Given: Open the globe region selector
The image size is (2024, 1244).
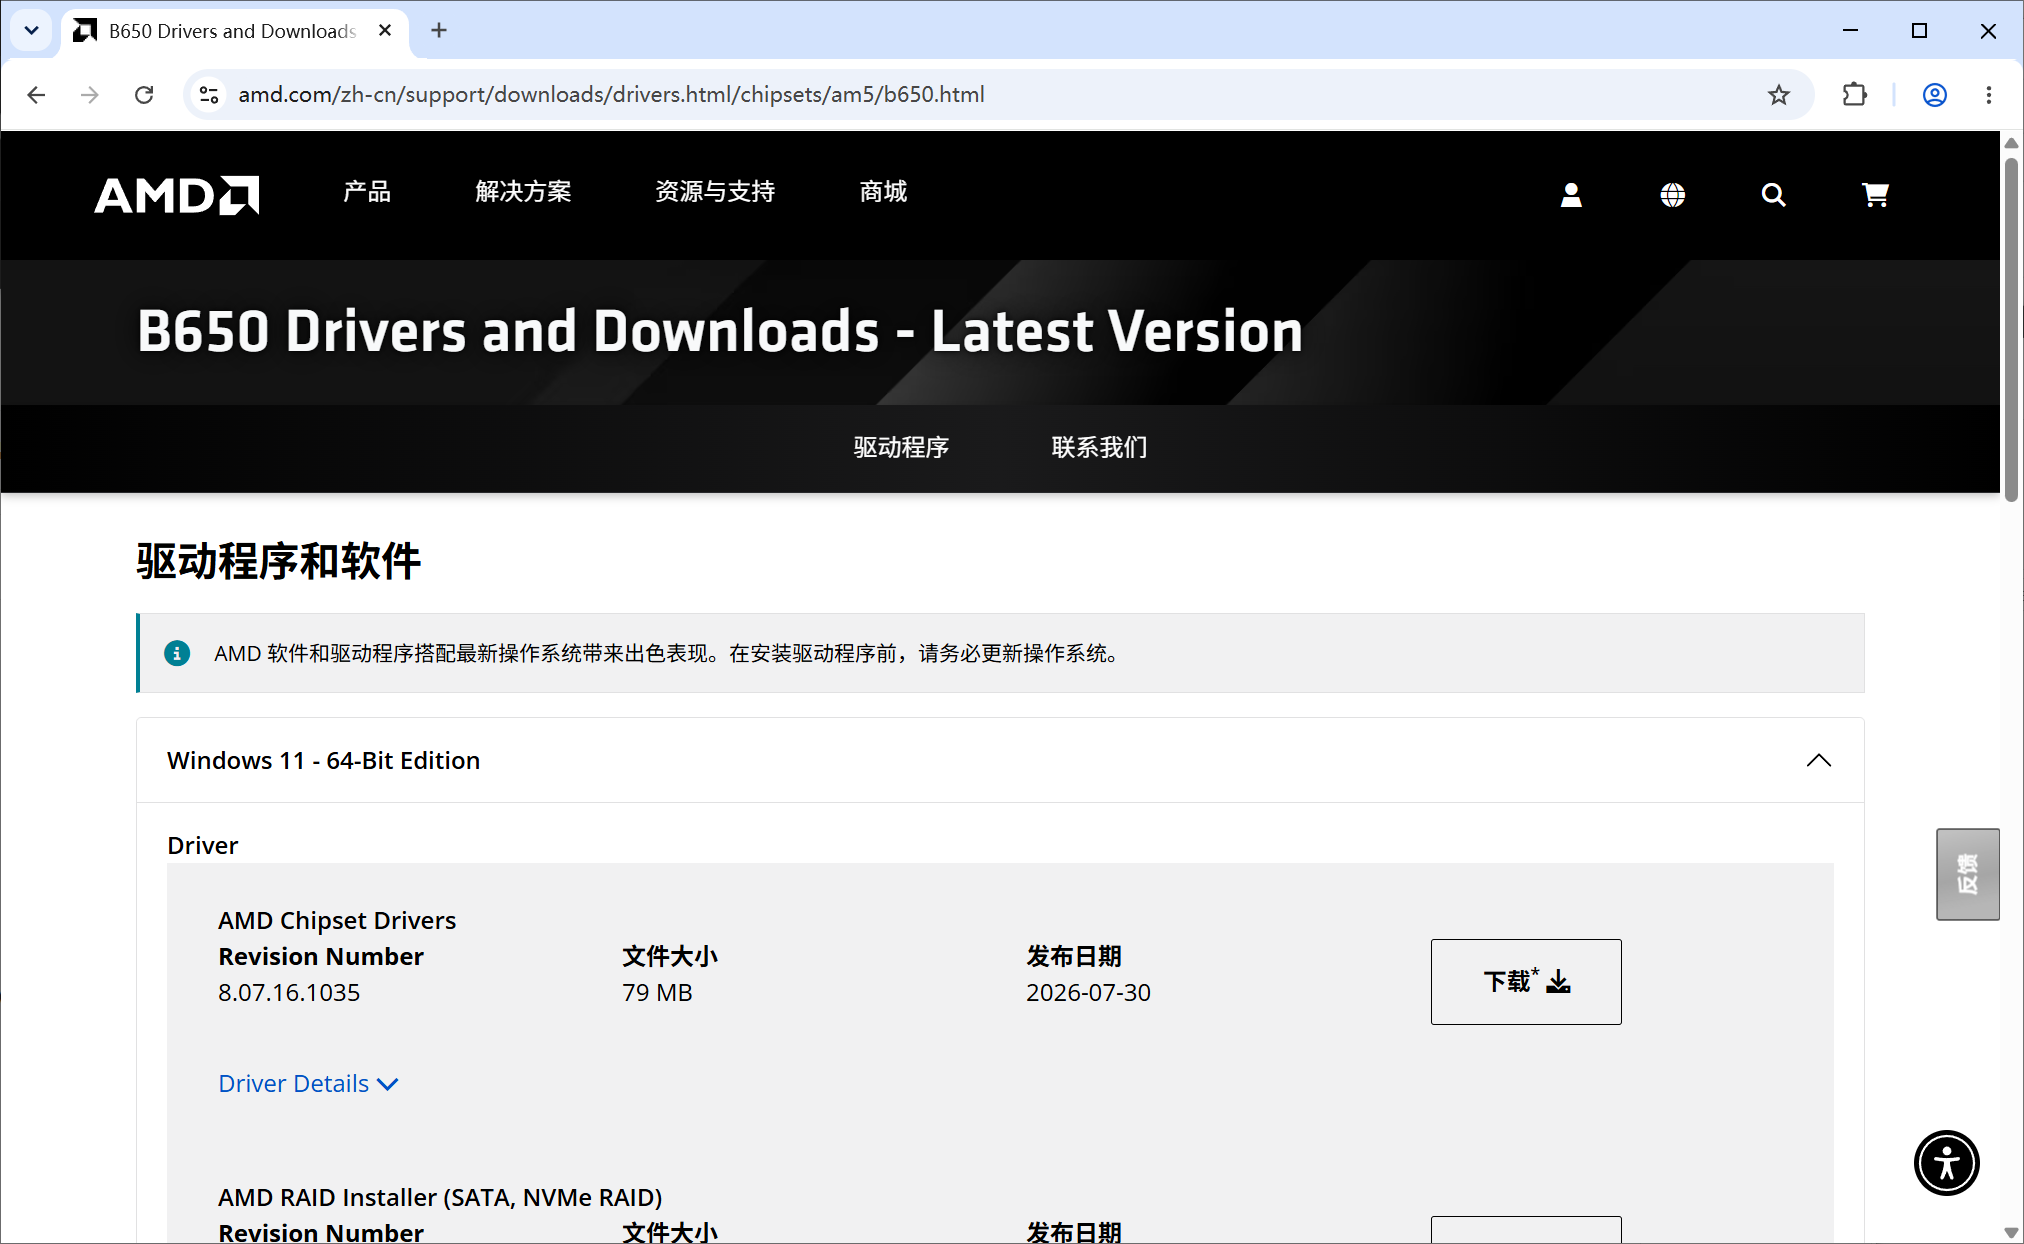Looking at the screenshot, I should coord(1673,195).
